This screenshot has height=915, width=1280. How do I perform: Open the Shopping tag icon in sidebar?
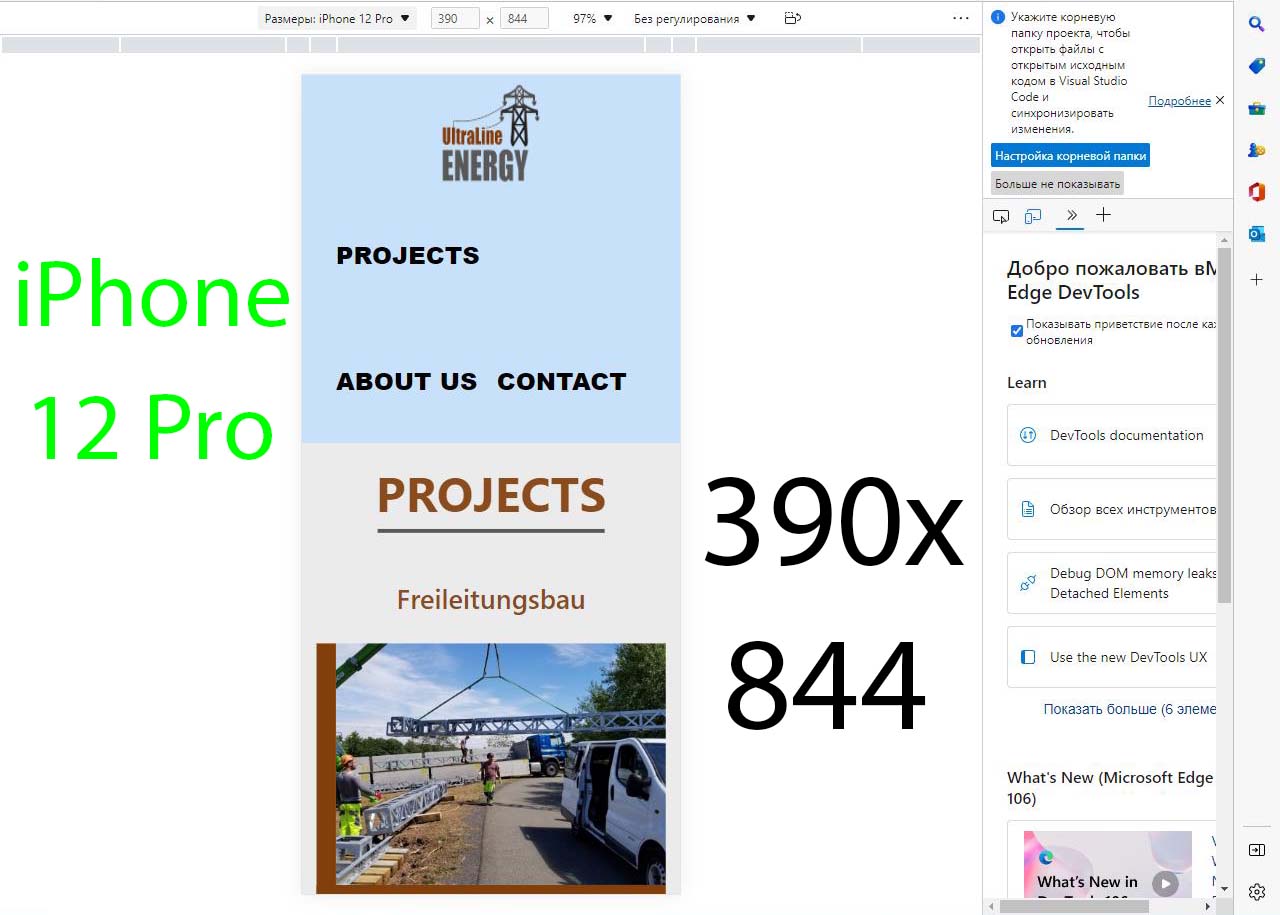(x=1257, y=66)
